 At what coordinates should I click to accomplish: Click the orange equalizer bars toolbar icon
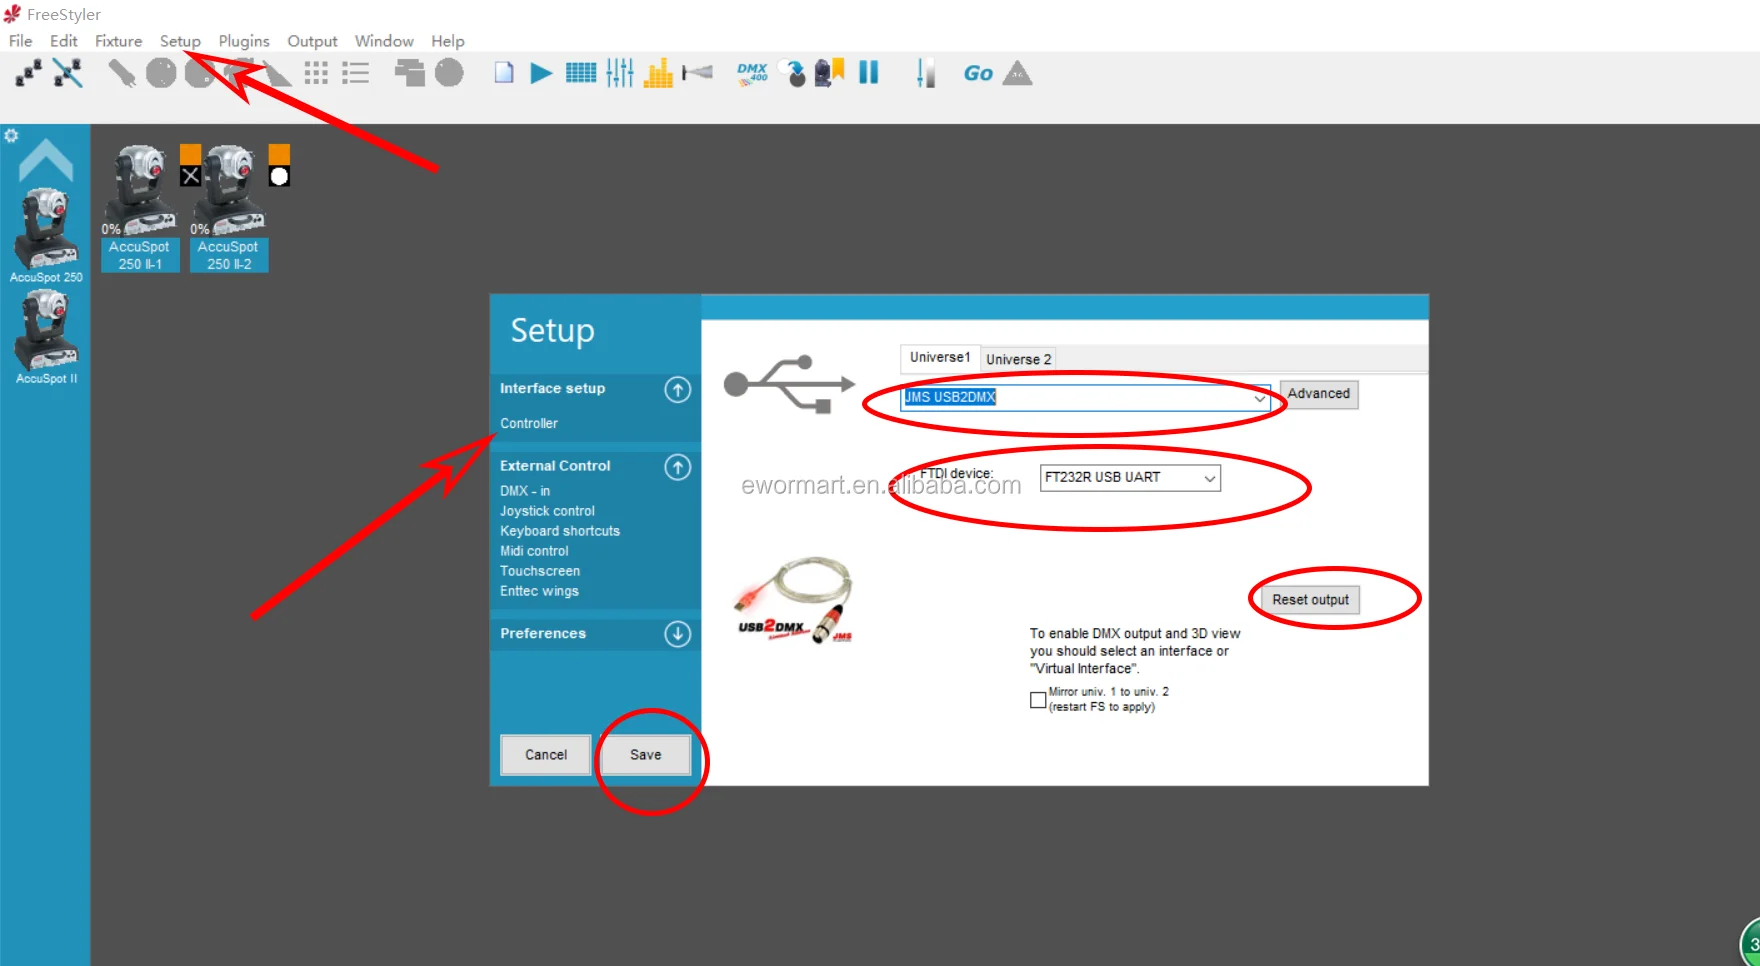tap(658, 73)
